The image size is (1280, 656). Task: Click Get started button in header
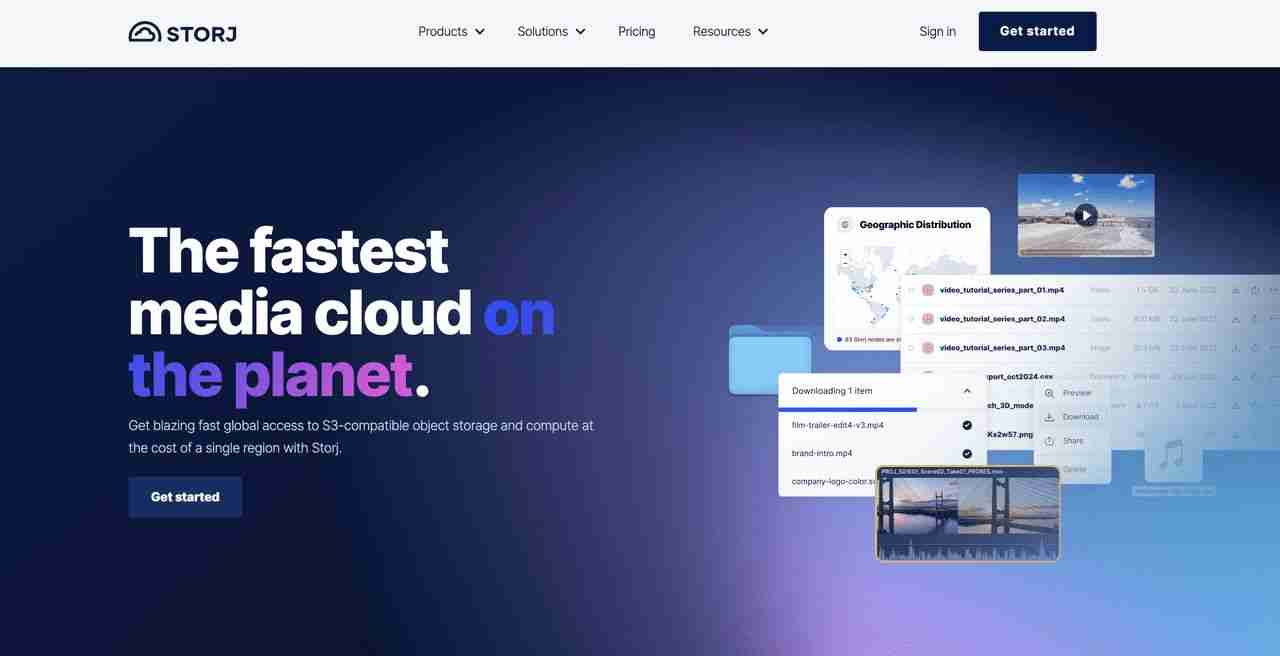point(1037,31)
